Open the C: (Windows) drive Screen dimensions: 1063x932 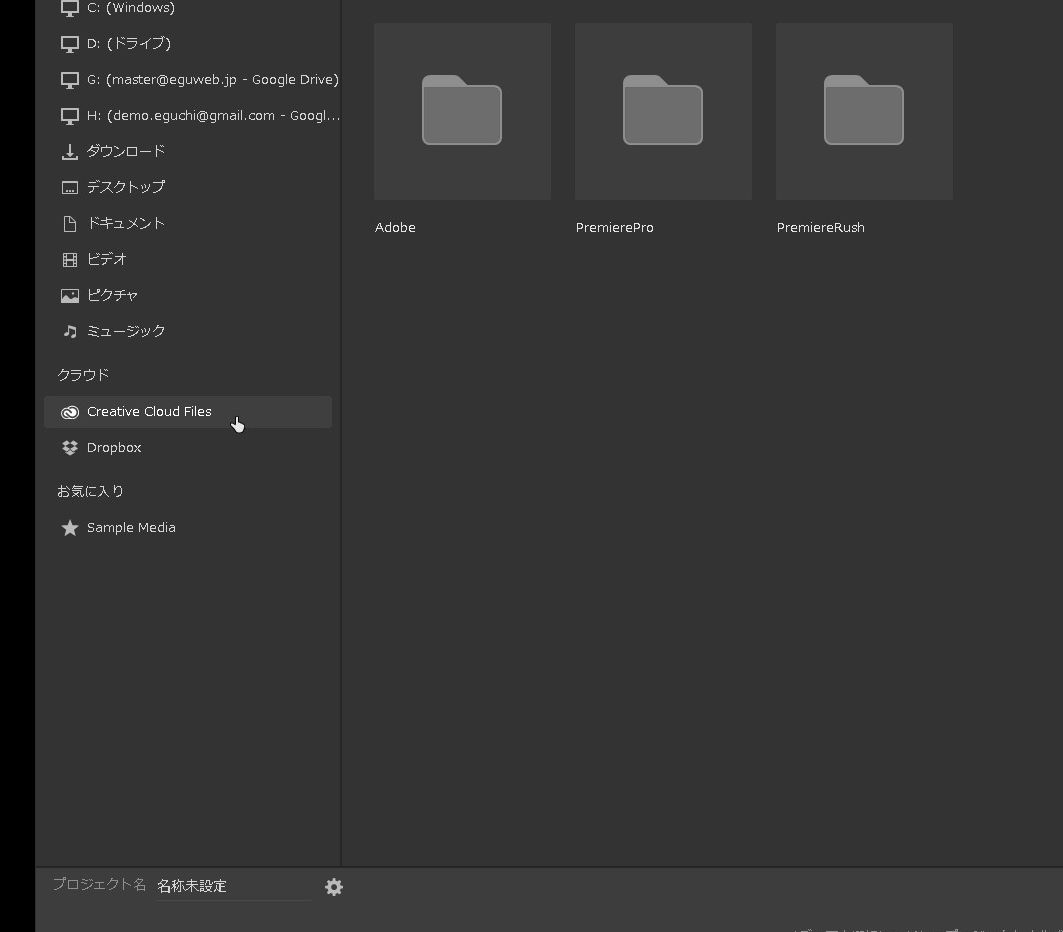[x=130, y=8]
